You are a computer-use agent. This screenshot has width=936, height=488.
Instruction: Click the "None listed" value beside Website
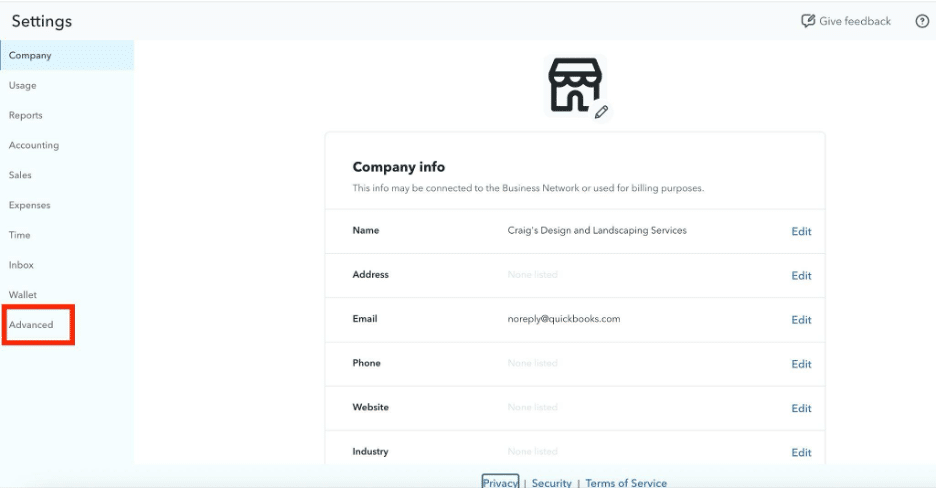[532, 407]
